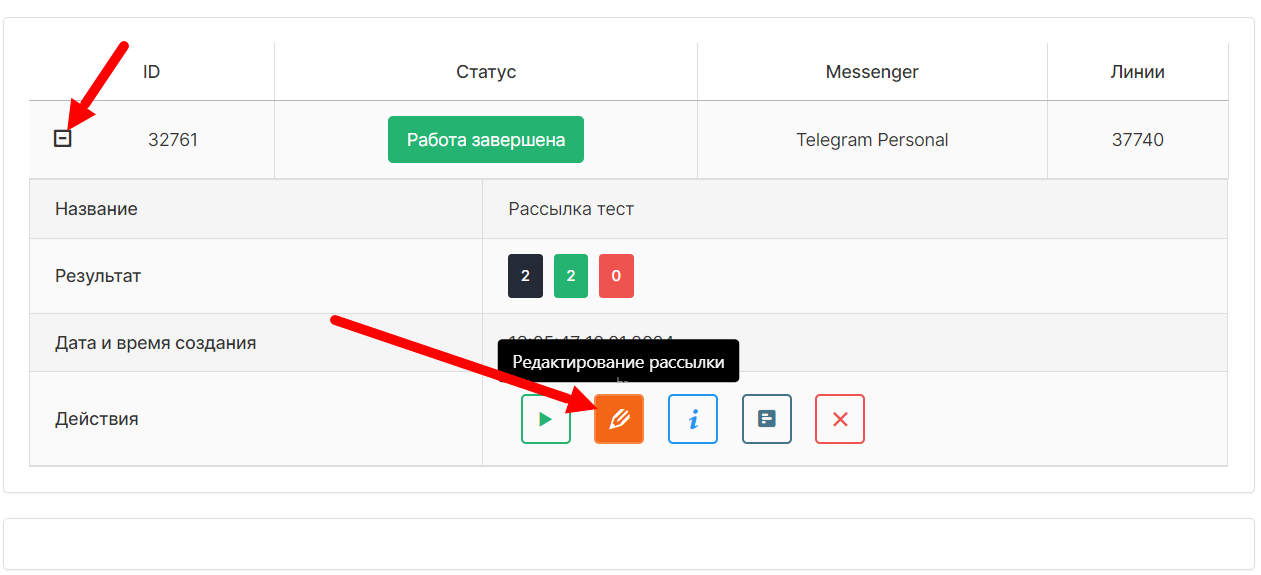Click the "Редактирование рассылки" tooltip
Viewport: 1261px width, 575px height.
click(618, 361)
